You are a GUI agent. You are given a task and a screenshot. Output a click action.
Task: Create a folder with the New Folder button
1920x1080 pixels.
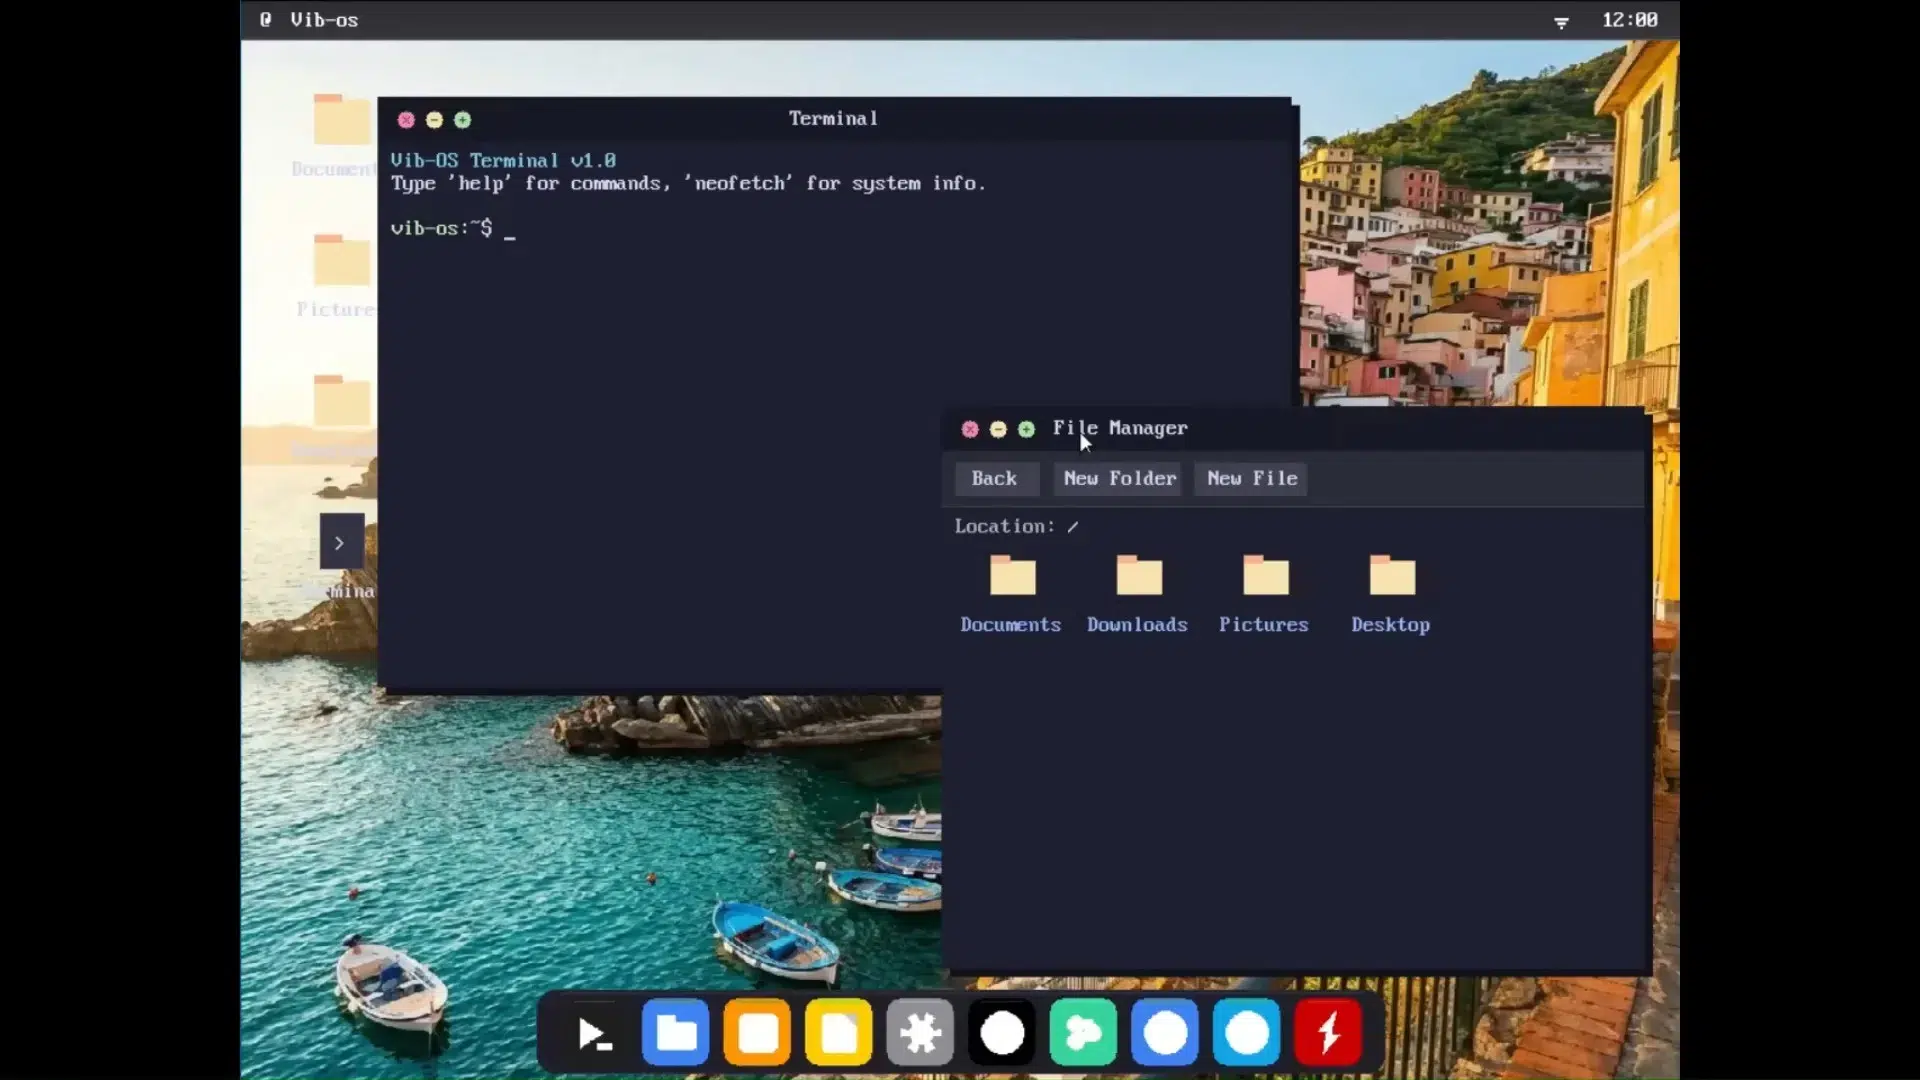[1117, 478]
